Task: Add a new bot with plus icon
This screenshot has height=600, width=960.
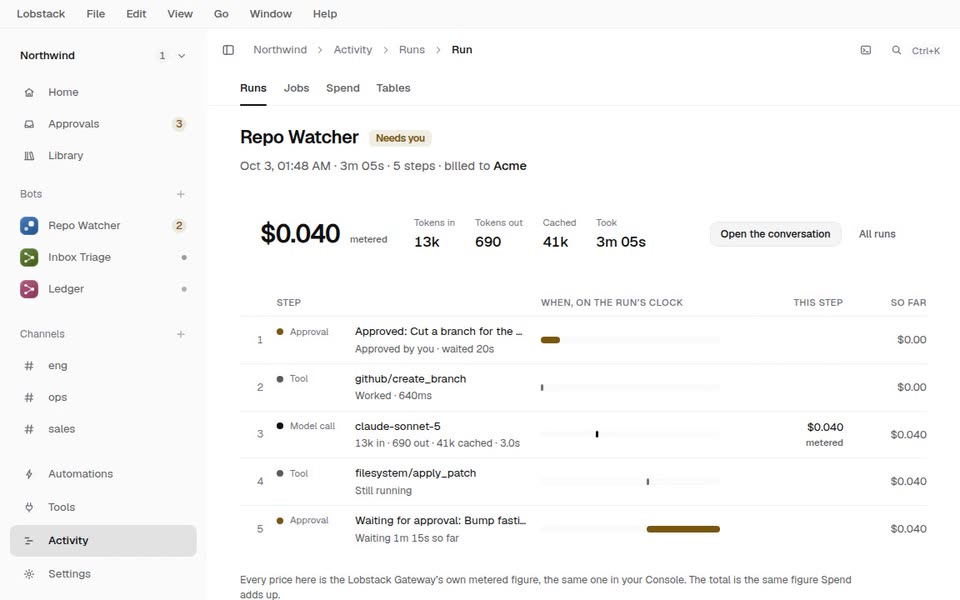Action: 181,194
